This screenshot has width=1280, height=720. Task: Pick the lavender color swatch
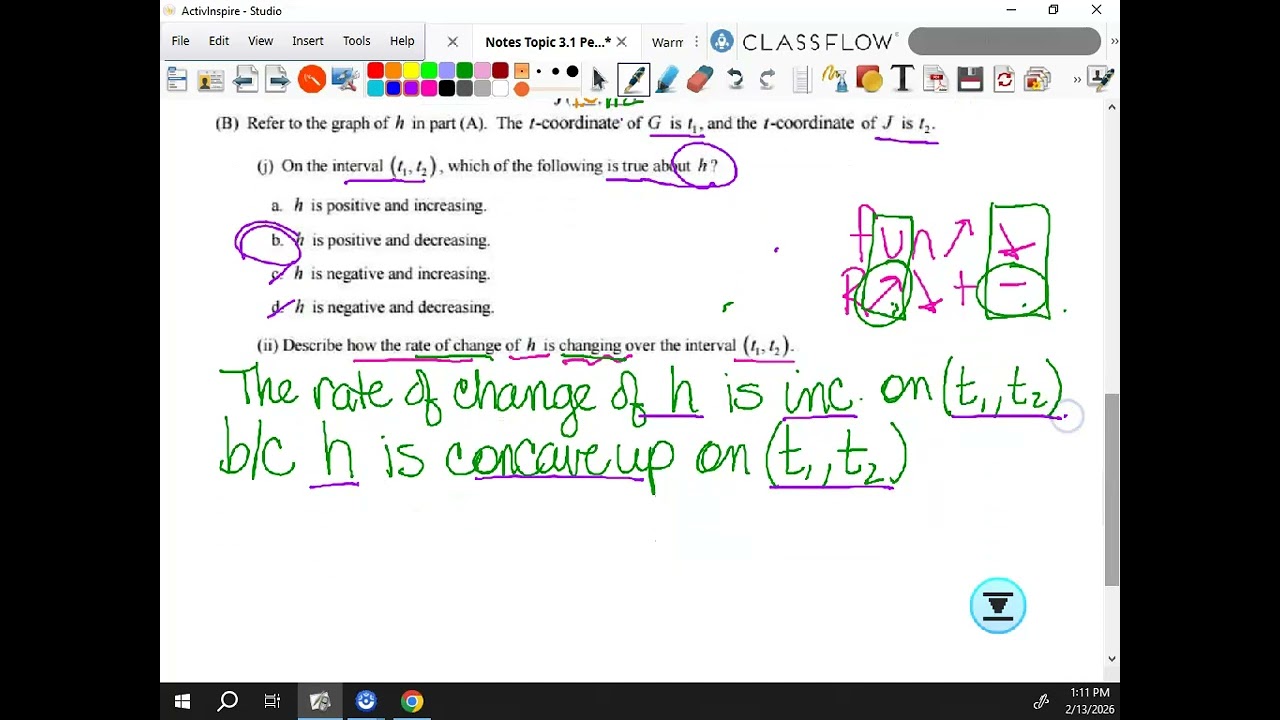pyautogui.click(x=447, y=71)
